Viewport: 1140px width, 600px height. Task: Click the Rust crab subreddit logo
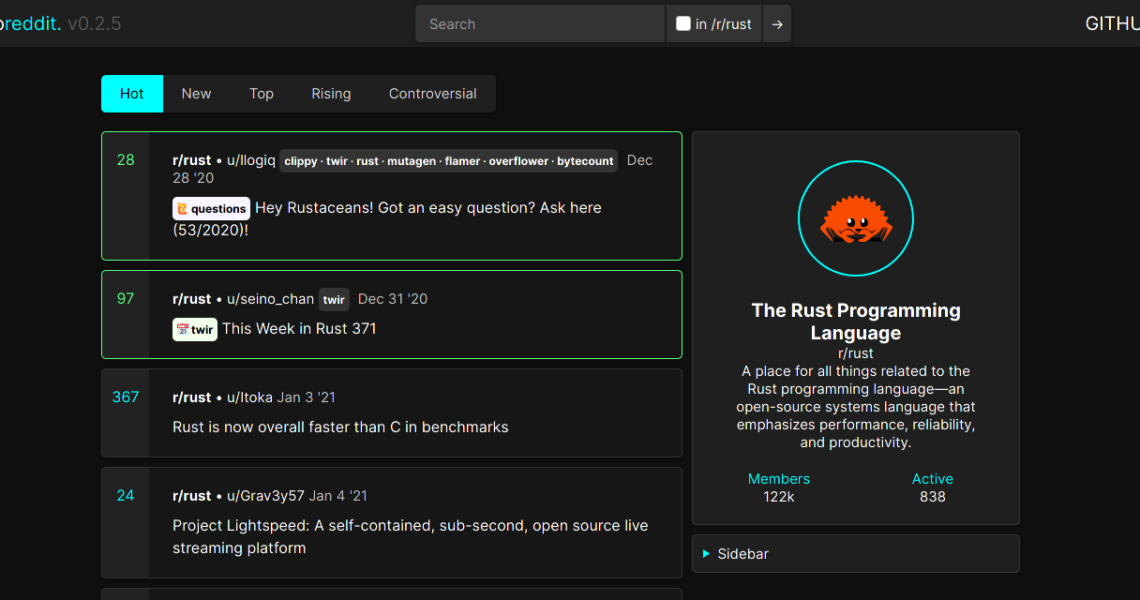point(855,218)
